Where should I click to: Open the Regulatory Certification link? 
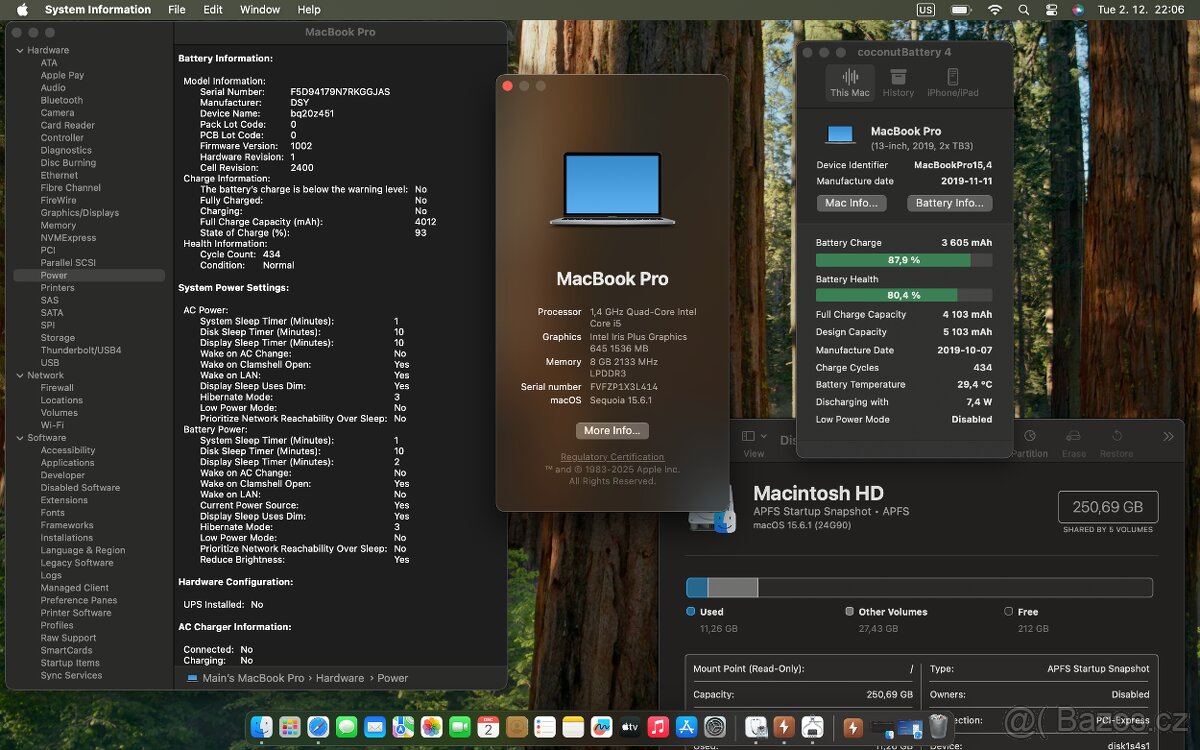pos(612,457)
